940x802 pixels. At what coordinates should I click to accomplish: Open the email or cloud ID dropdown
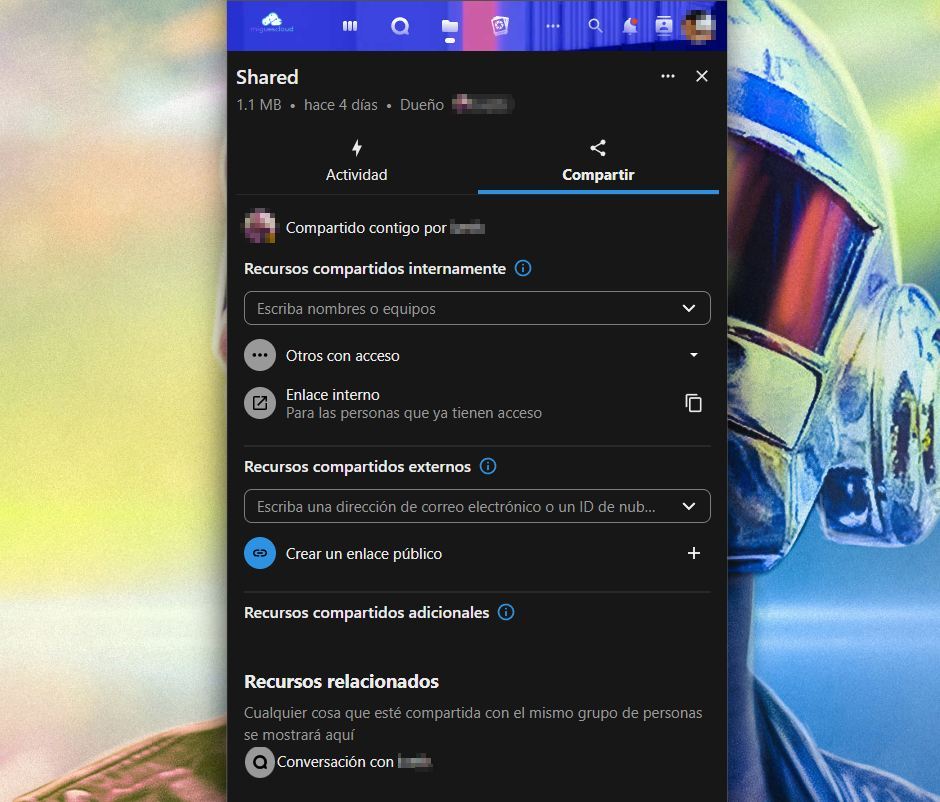(689, 506)
